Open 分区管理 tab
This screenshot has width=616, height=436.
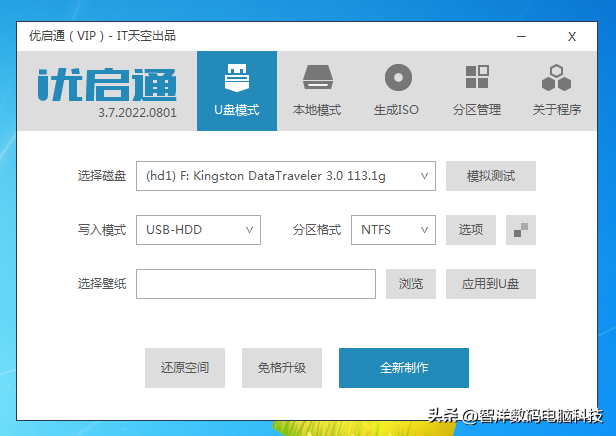[x=477, y=91]
